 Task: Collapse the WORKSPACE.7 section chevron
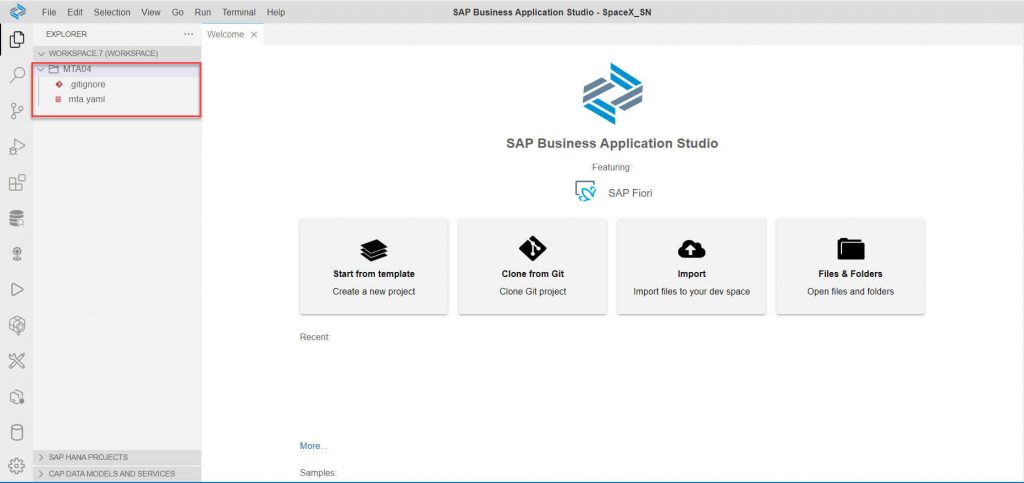click(42, 54)
